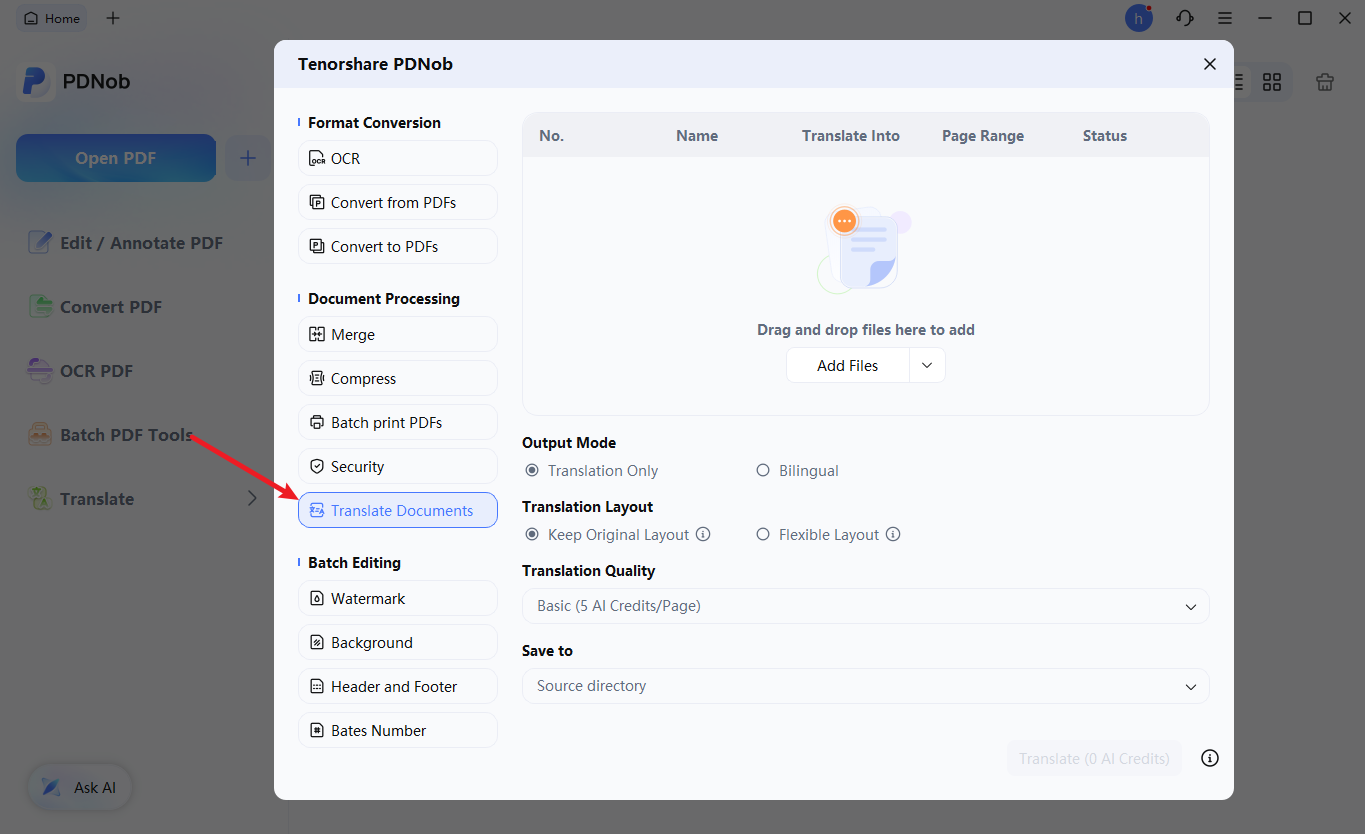Open the Merge tool

click(x=398, y=334)
